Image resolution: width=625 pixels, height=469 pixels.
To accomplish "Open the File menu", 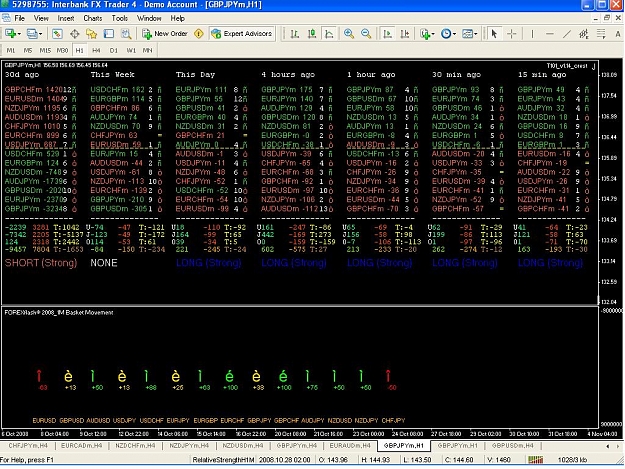I will pos(20,18).
